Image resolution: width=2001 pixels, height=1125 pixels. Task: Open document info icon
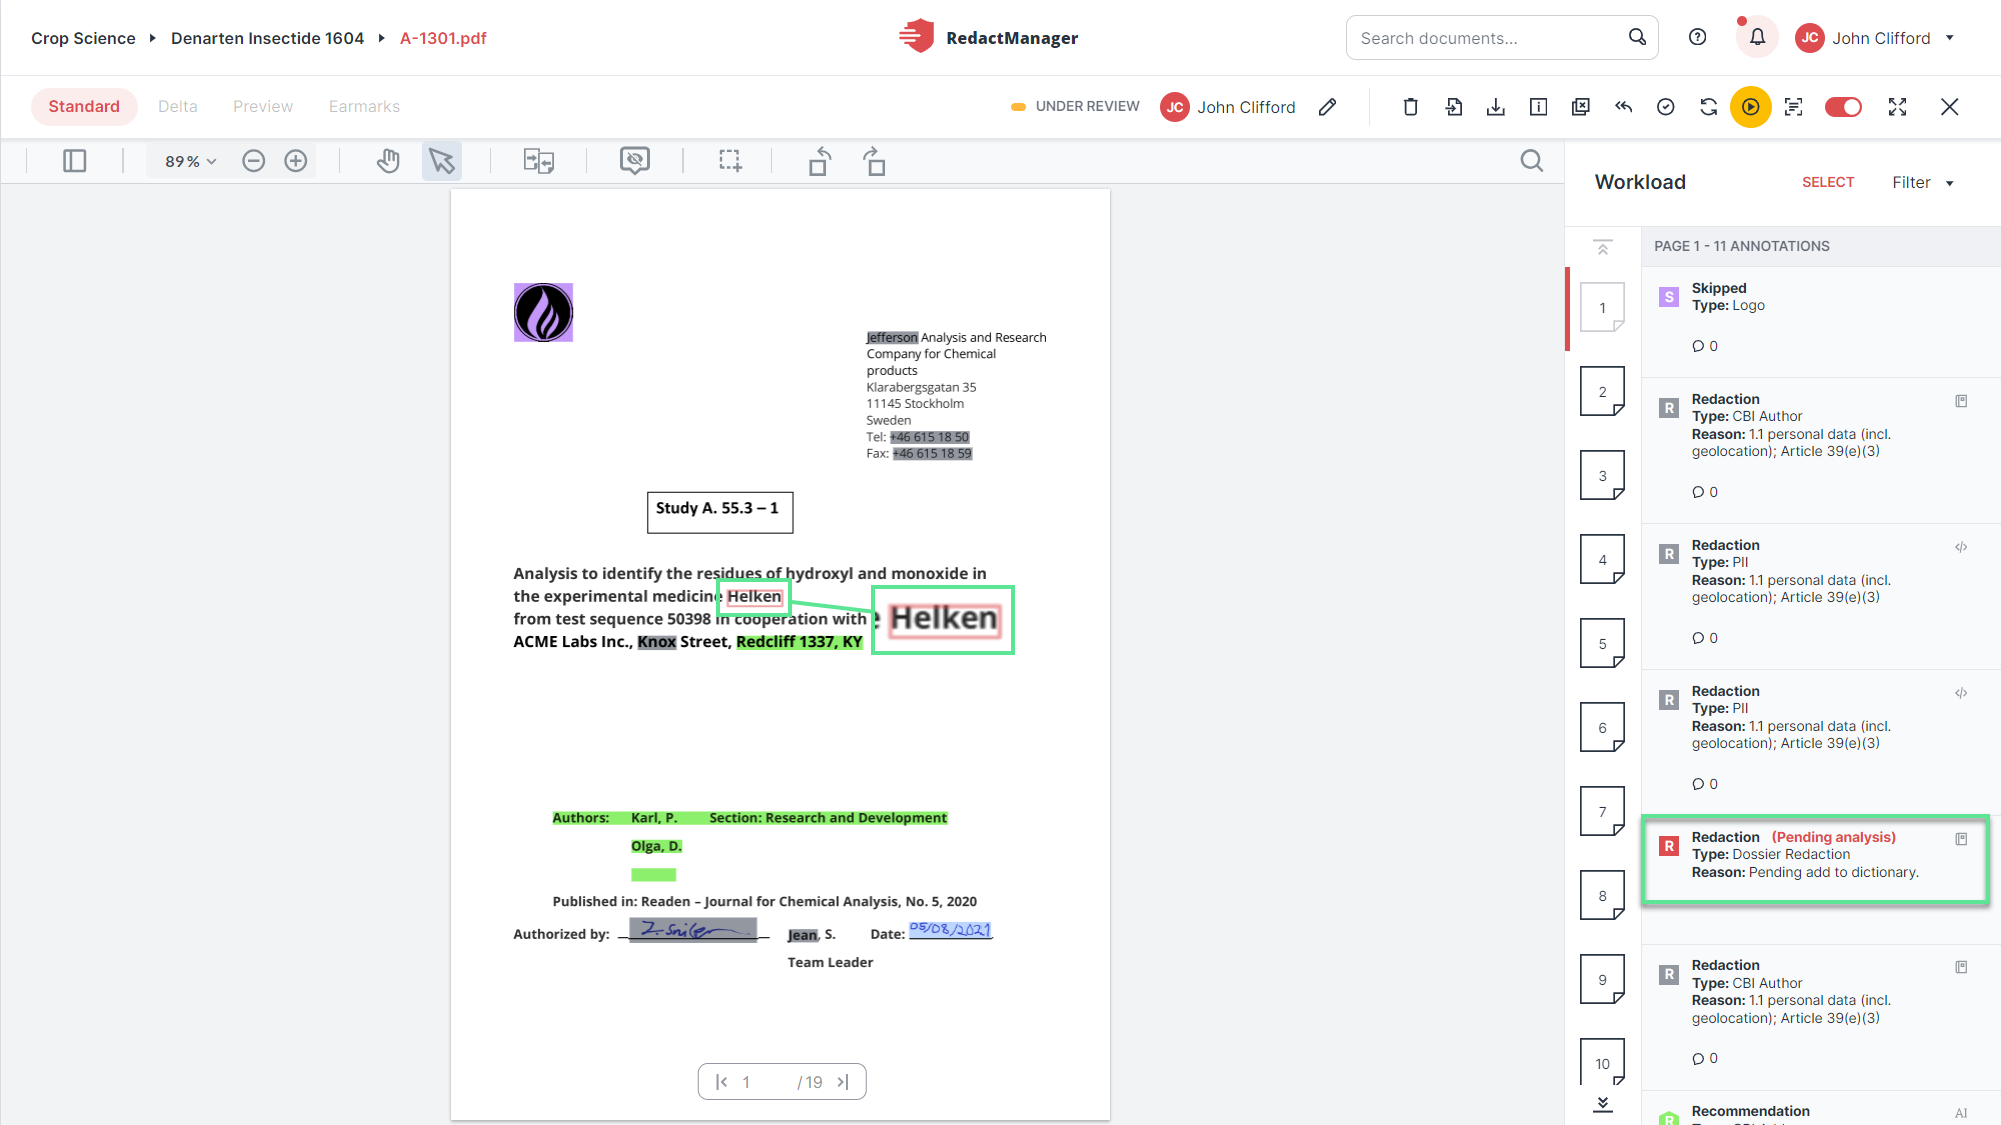point(1539,107)
